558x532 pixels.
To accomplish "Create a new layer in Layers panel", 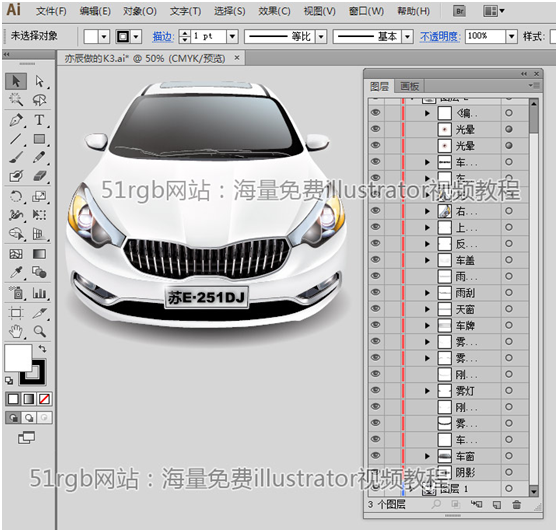I will coord(497,504).
